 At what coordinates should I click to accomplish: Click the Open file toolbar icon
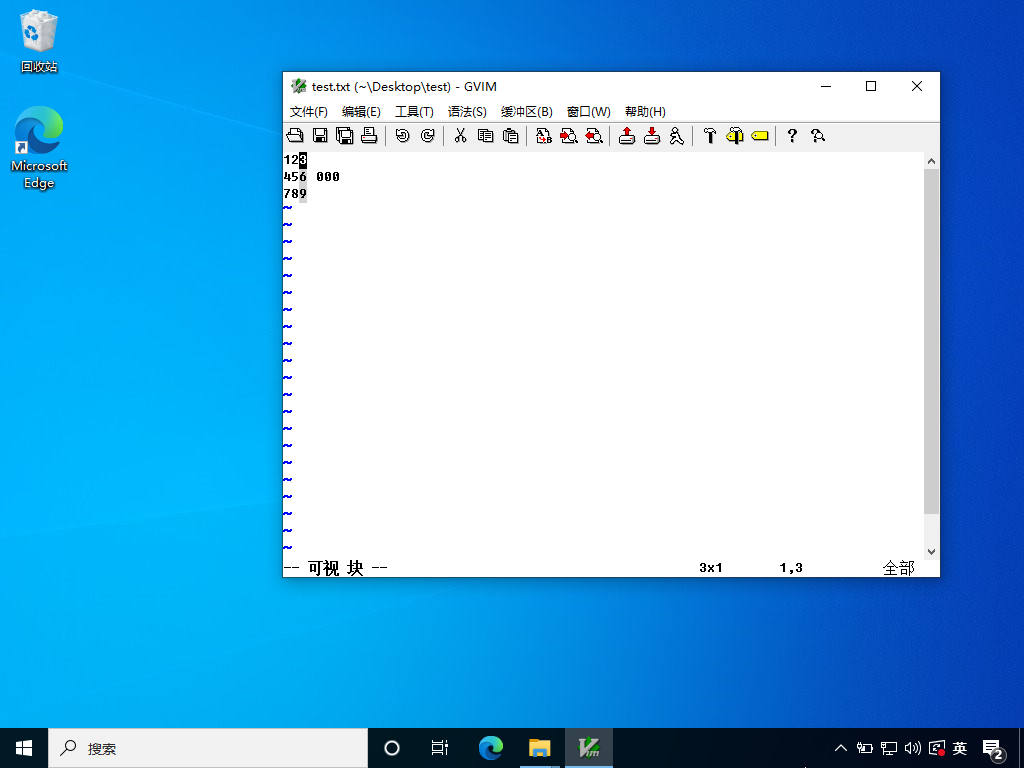point(295,136)
